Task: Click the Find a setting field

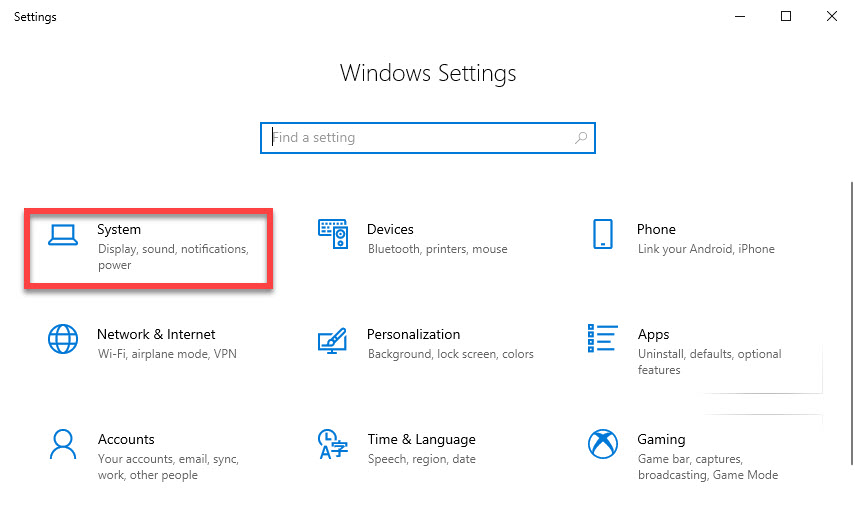Action: 428,138
